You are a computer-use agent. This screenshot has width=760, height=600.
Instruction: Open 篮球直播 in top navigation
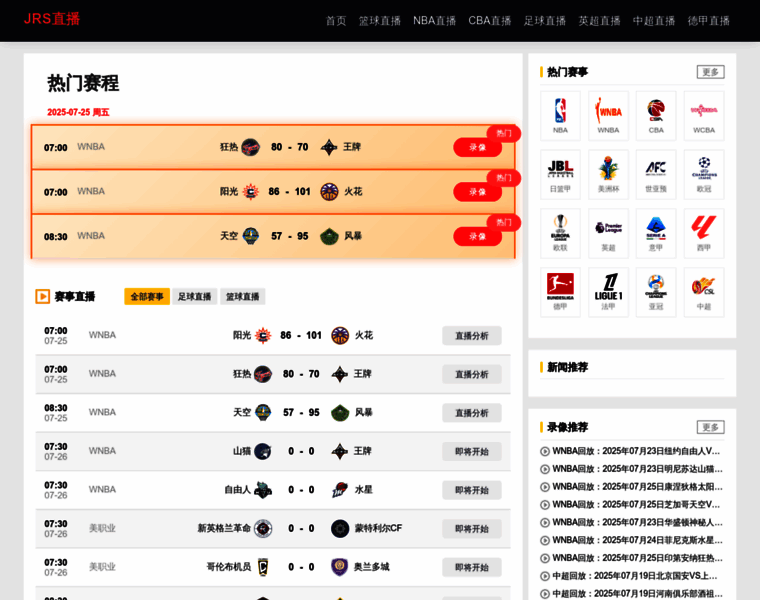pos(380,21)
